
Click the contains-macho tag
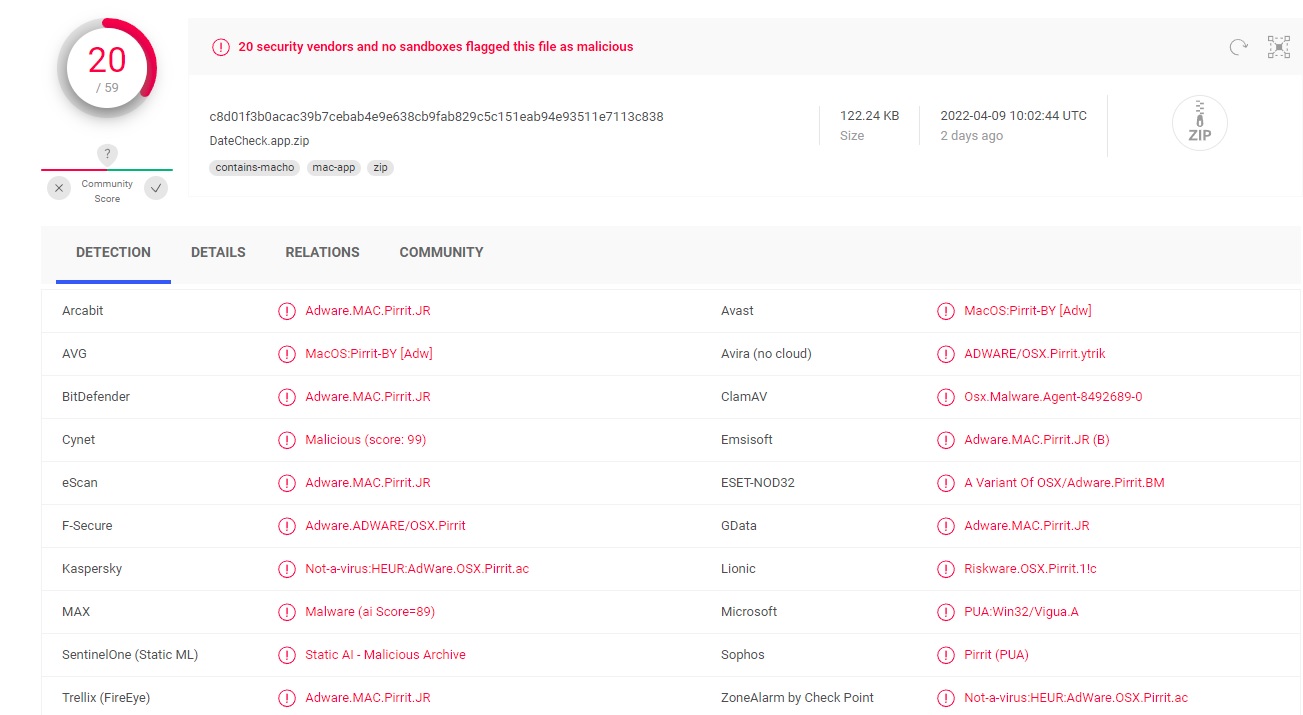coord(255,168)
